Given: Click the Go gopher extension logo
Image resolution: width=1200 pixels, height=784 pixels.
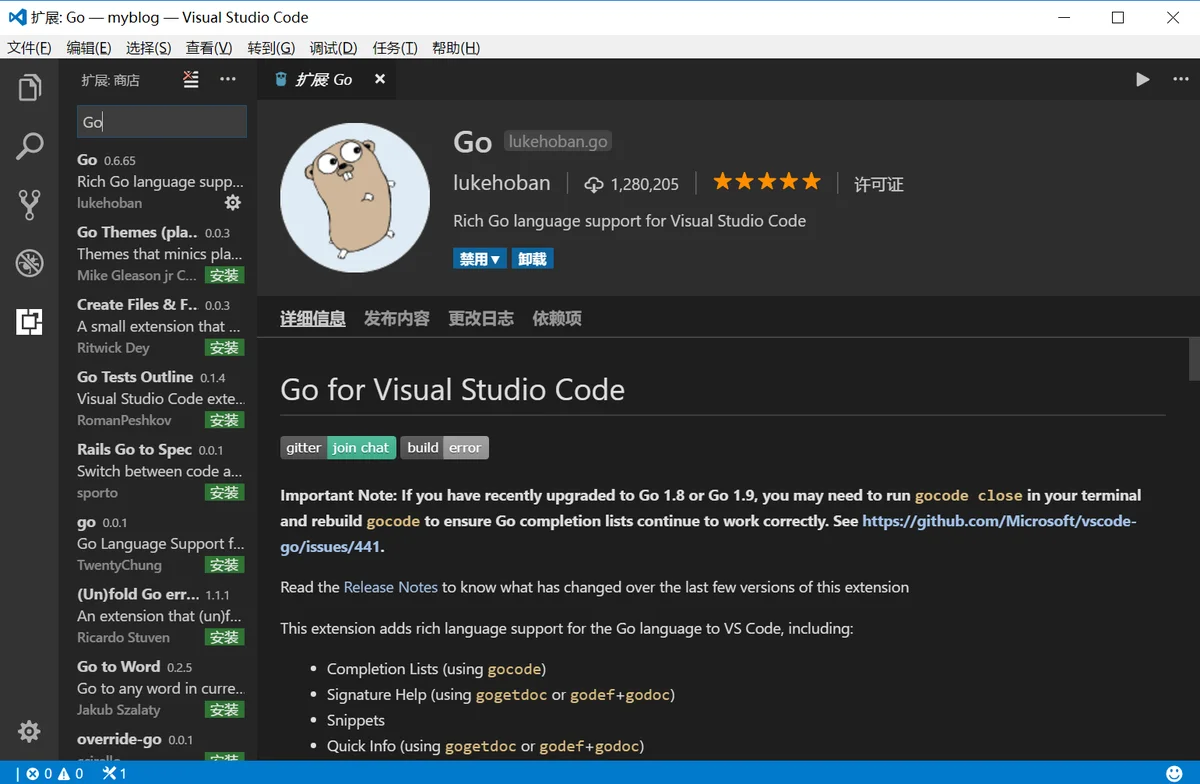Looking at the screenshot, I should tap(354, 198).
